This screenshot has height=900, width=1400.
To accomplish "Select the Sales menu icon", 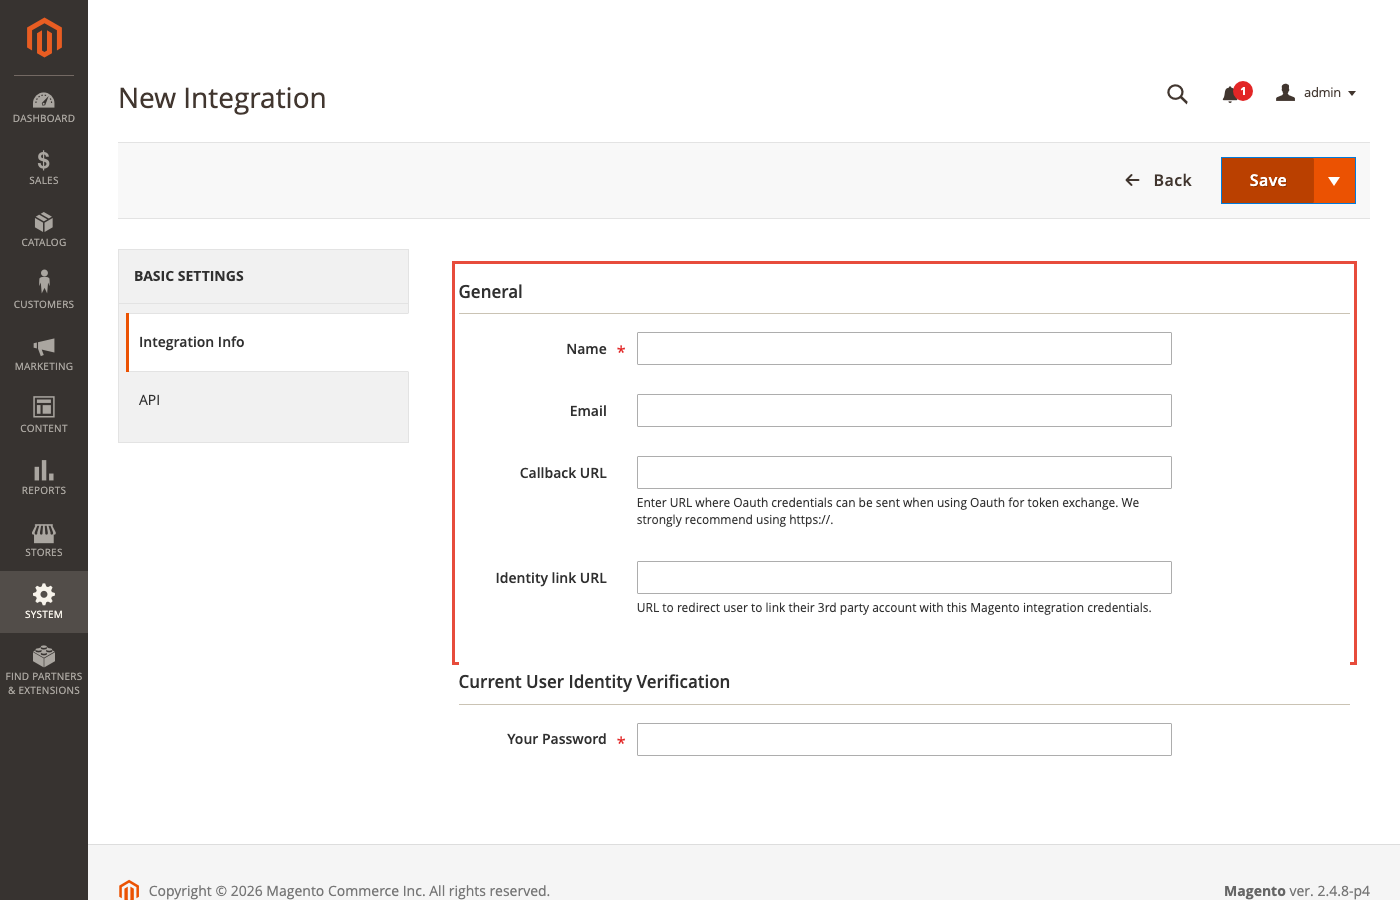I will click(43, 168).
